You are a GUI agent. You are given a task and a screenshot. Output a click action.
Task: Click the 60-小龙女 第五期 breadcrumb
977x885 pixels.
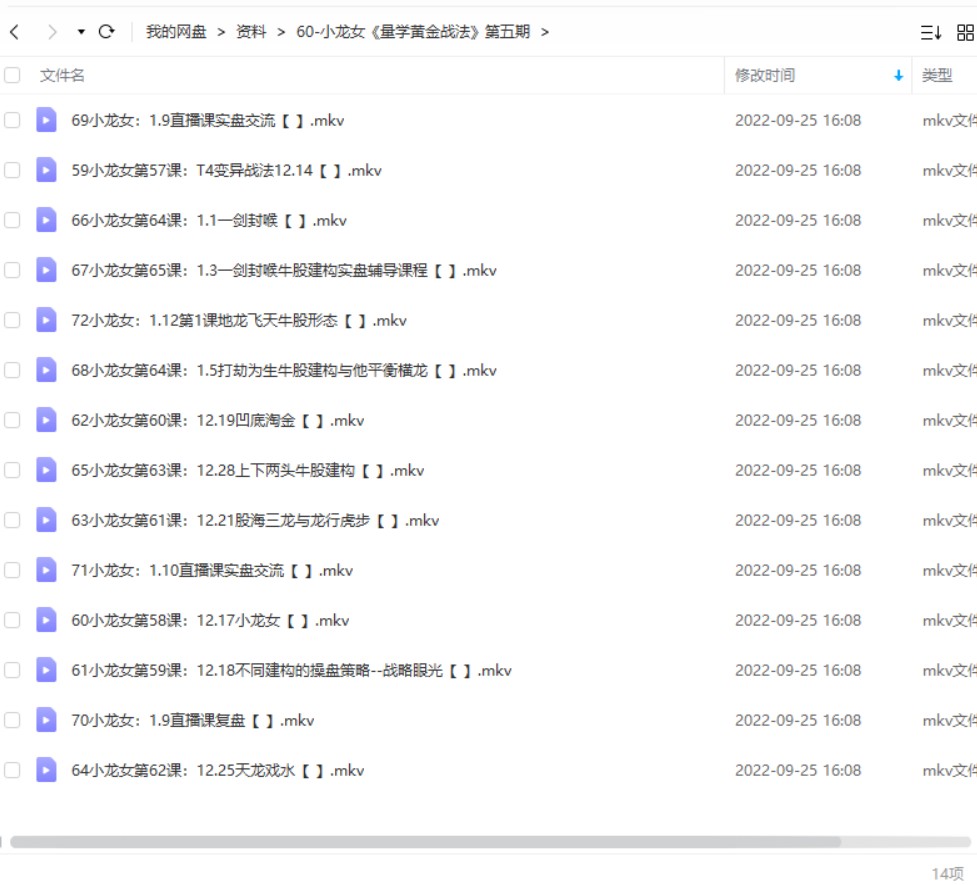413,31
